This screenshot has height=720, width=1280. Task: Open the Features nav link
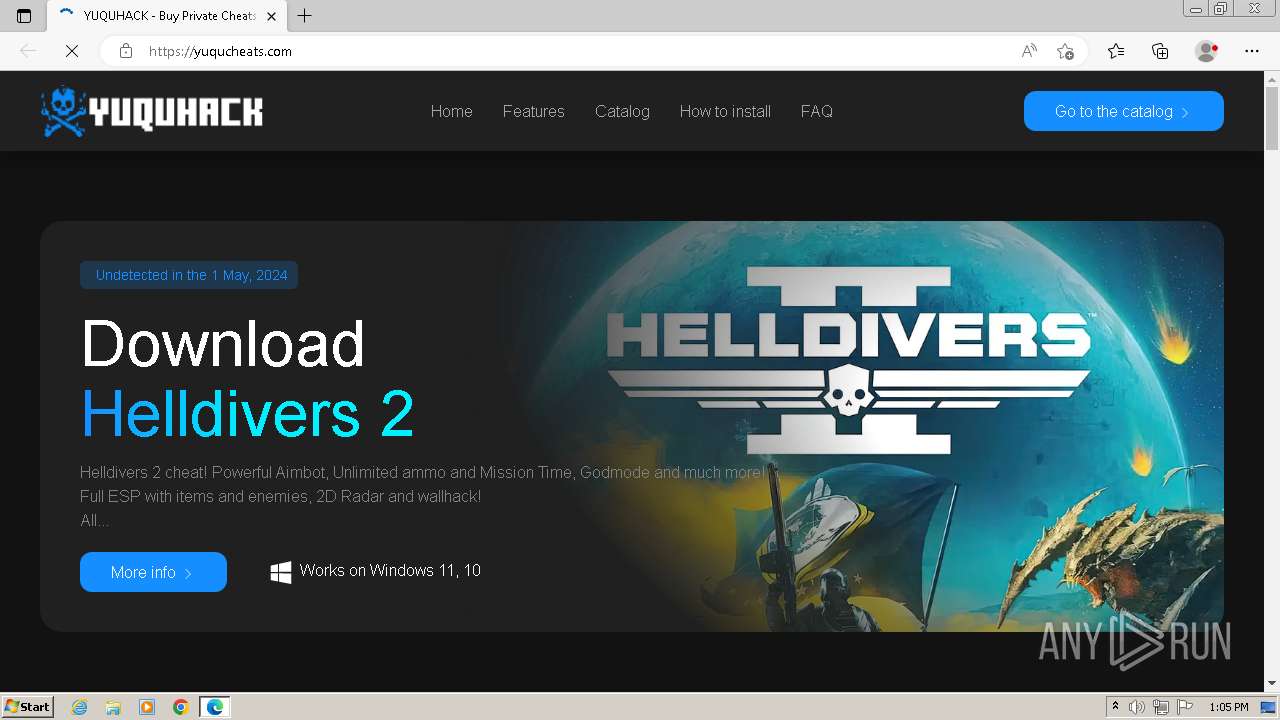point(533,111)
